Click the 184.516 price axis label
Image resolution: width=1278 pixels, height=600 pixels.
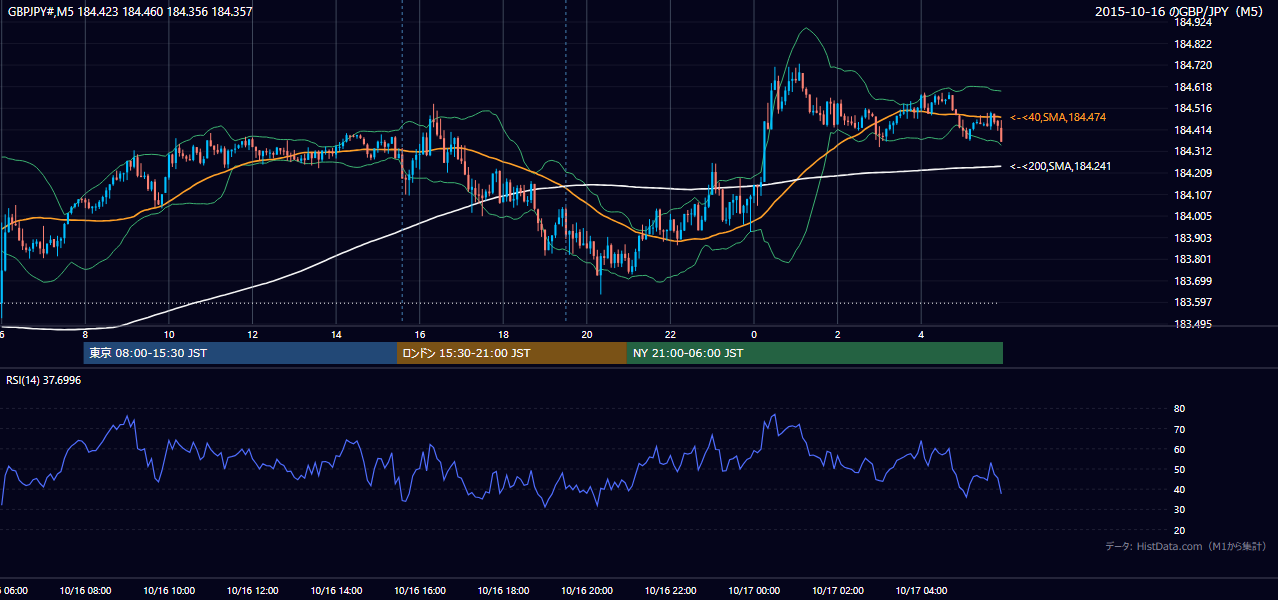click(1193, 108)
